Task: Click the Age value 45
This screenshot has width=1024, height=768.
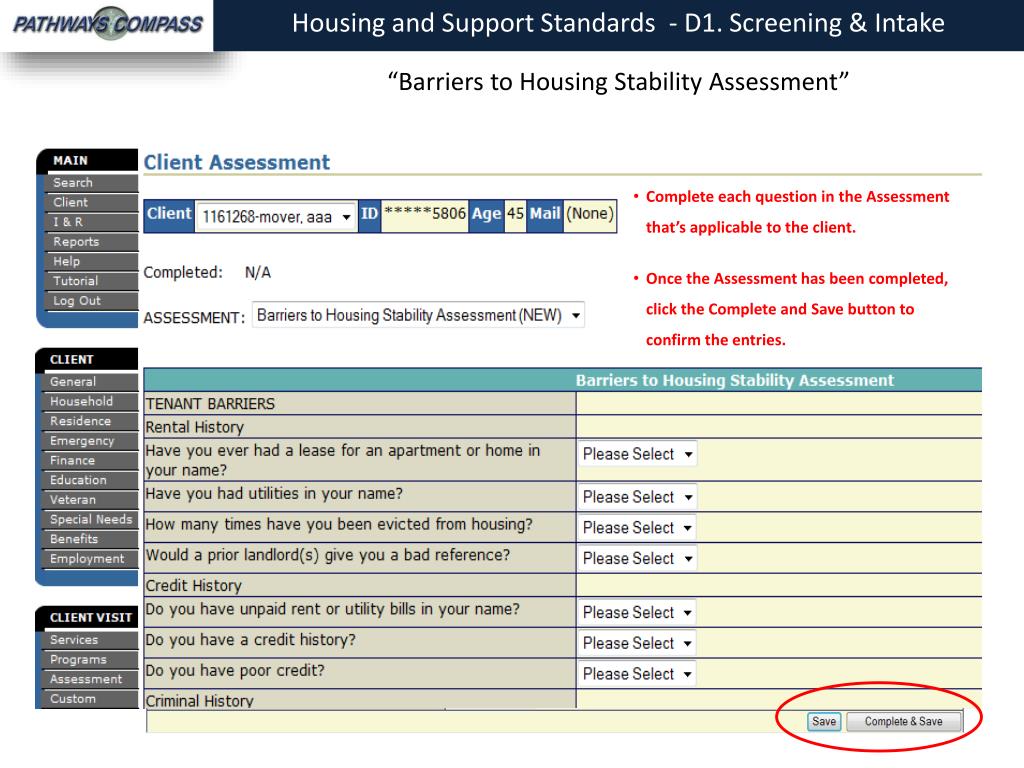Action: 515,214
